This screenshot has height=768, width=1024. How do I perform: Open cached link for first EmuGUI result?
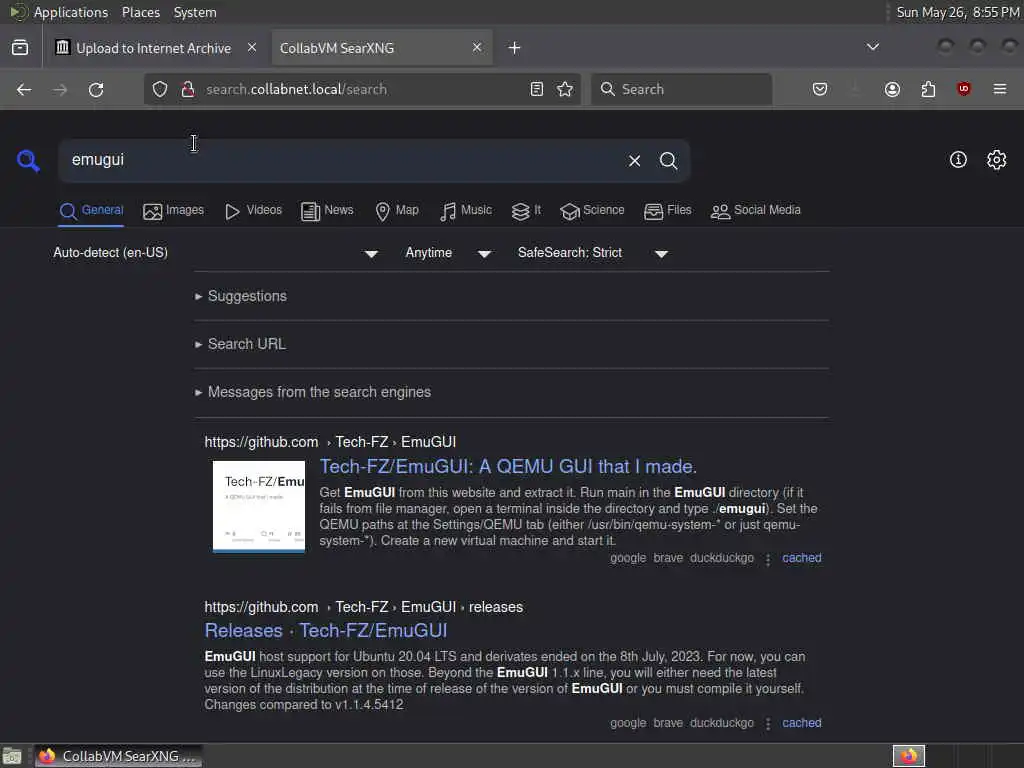[802, 558]
